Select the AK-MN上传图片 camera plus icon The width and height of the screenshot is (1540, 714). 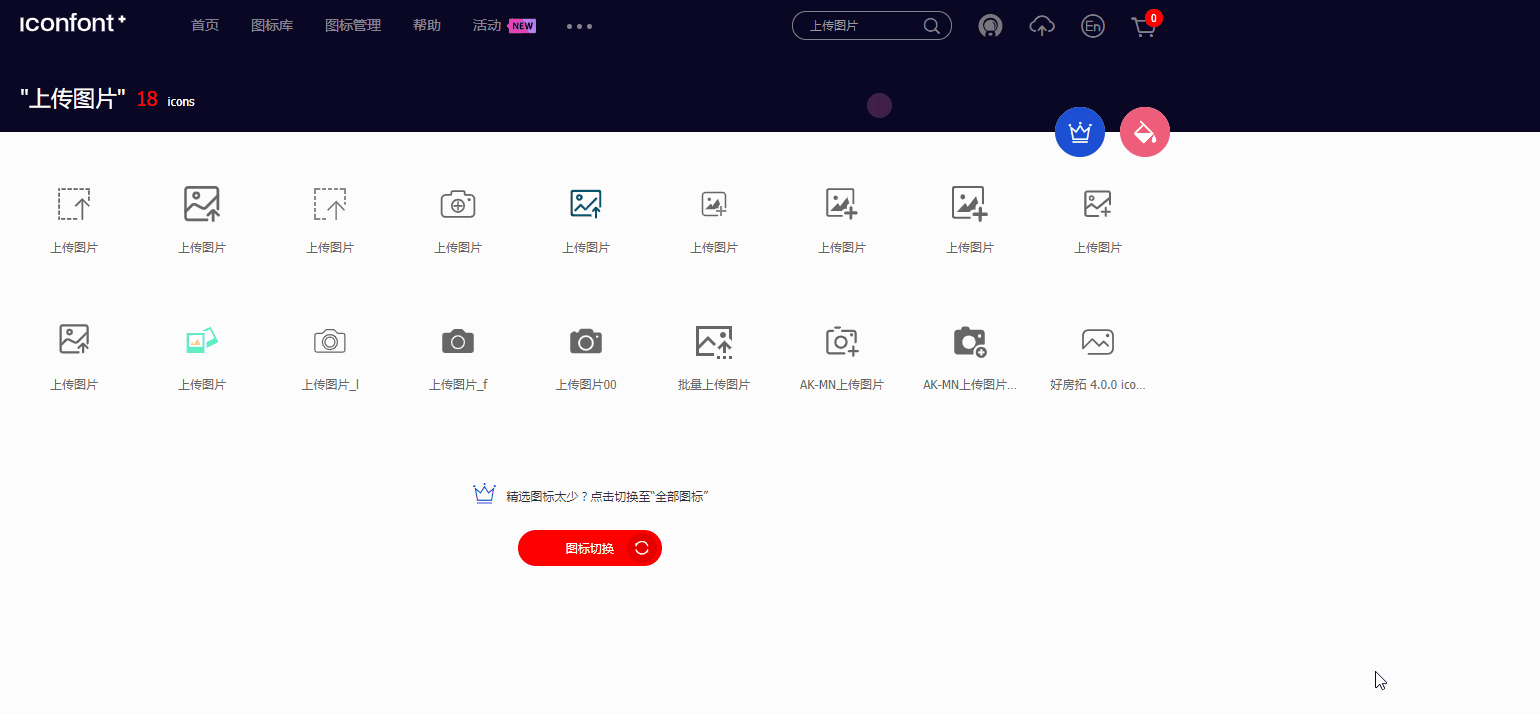click(x=842, y=340)
